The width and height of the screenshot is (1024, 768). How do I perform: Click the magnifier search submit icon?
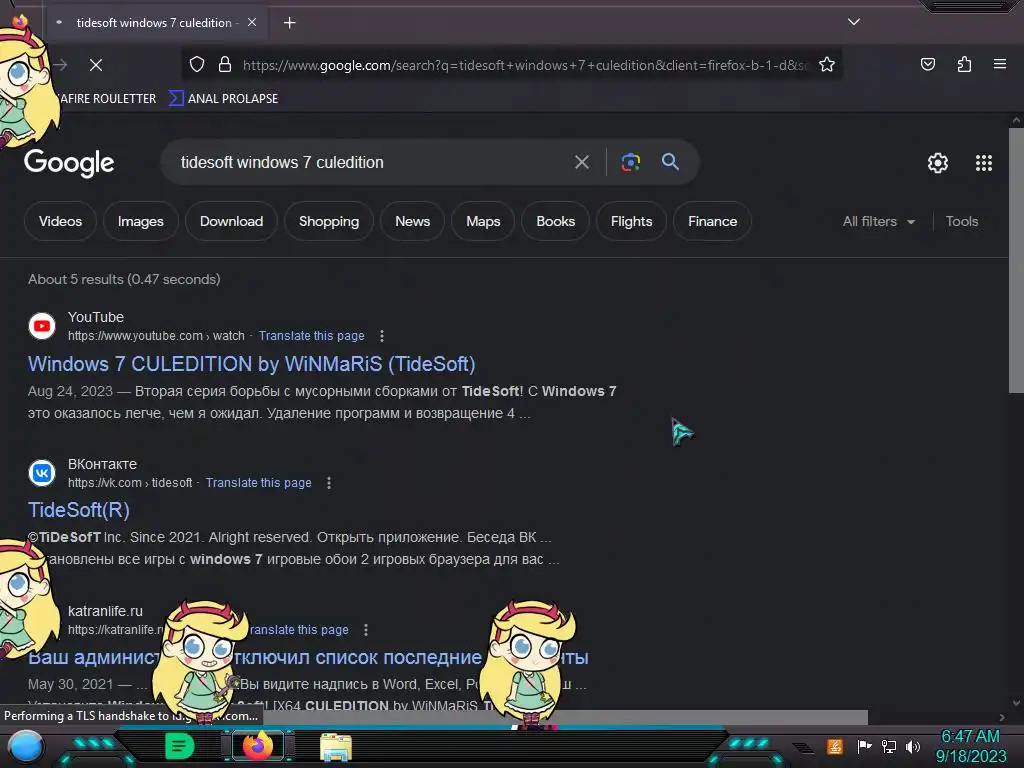(x=670, y=162)
